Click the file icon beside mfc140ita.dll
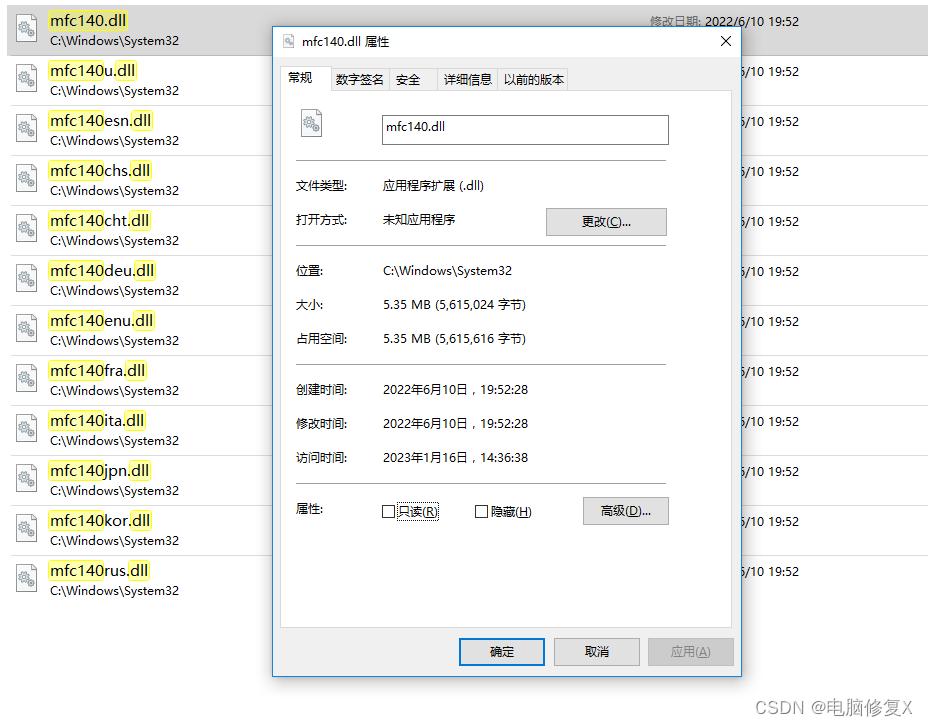 coord(26,428)
